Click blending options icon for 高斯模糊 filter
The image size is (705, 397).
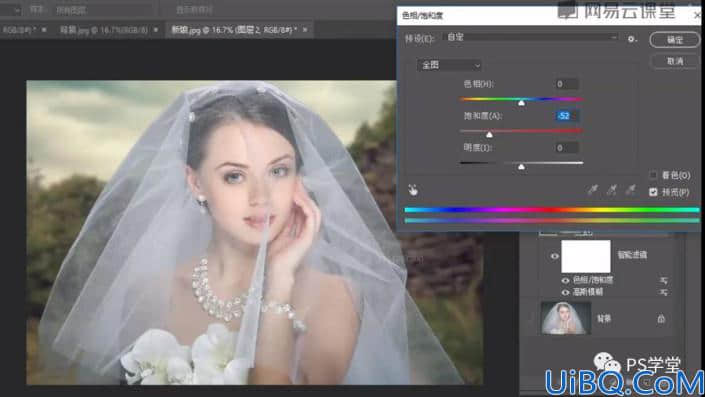(664, 292)
